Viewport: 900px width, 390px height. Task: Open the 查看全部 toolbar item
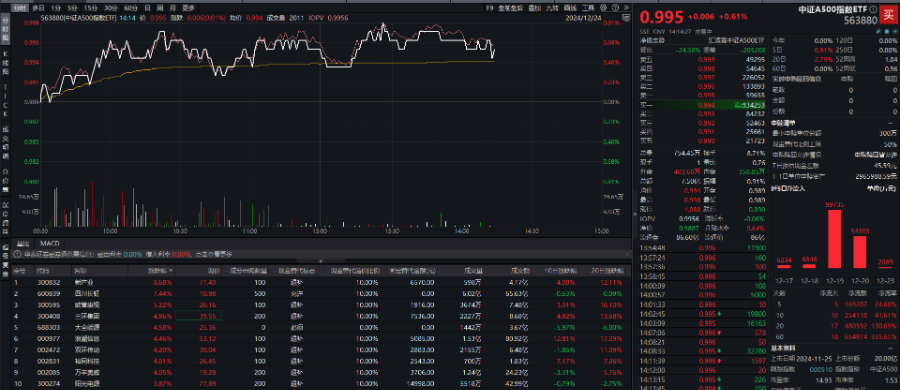pyautogui.click(x=510, y=8)
